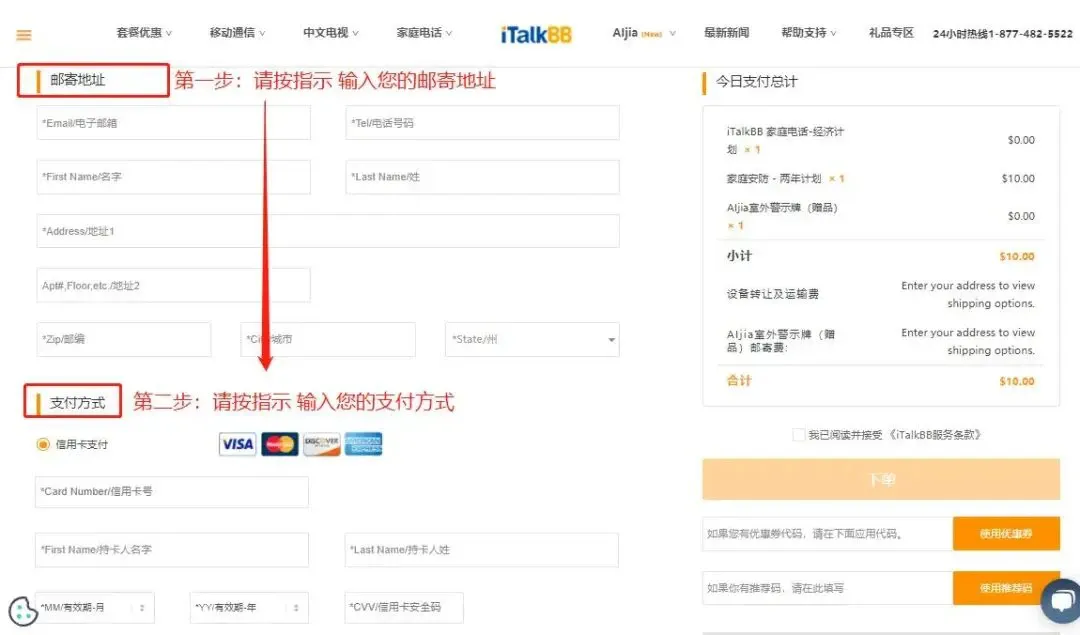Open the YY/有效期-年 year selector

click(x=249, y=607)
